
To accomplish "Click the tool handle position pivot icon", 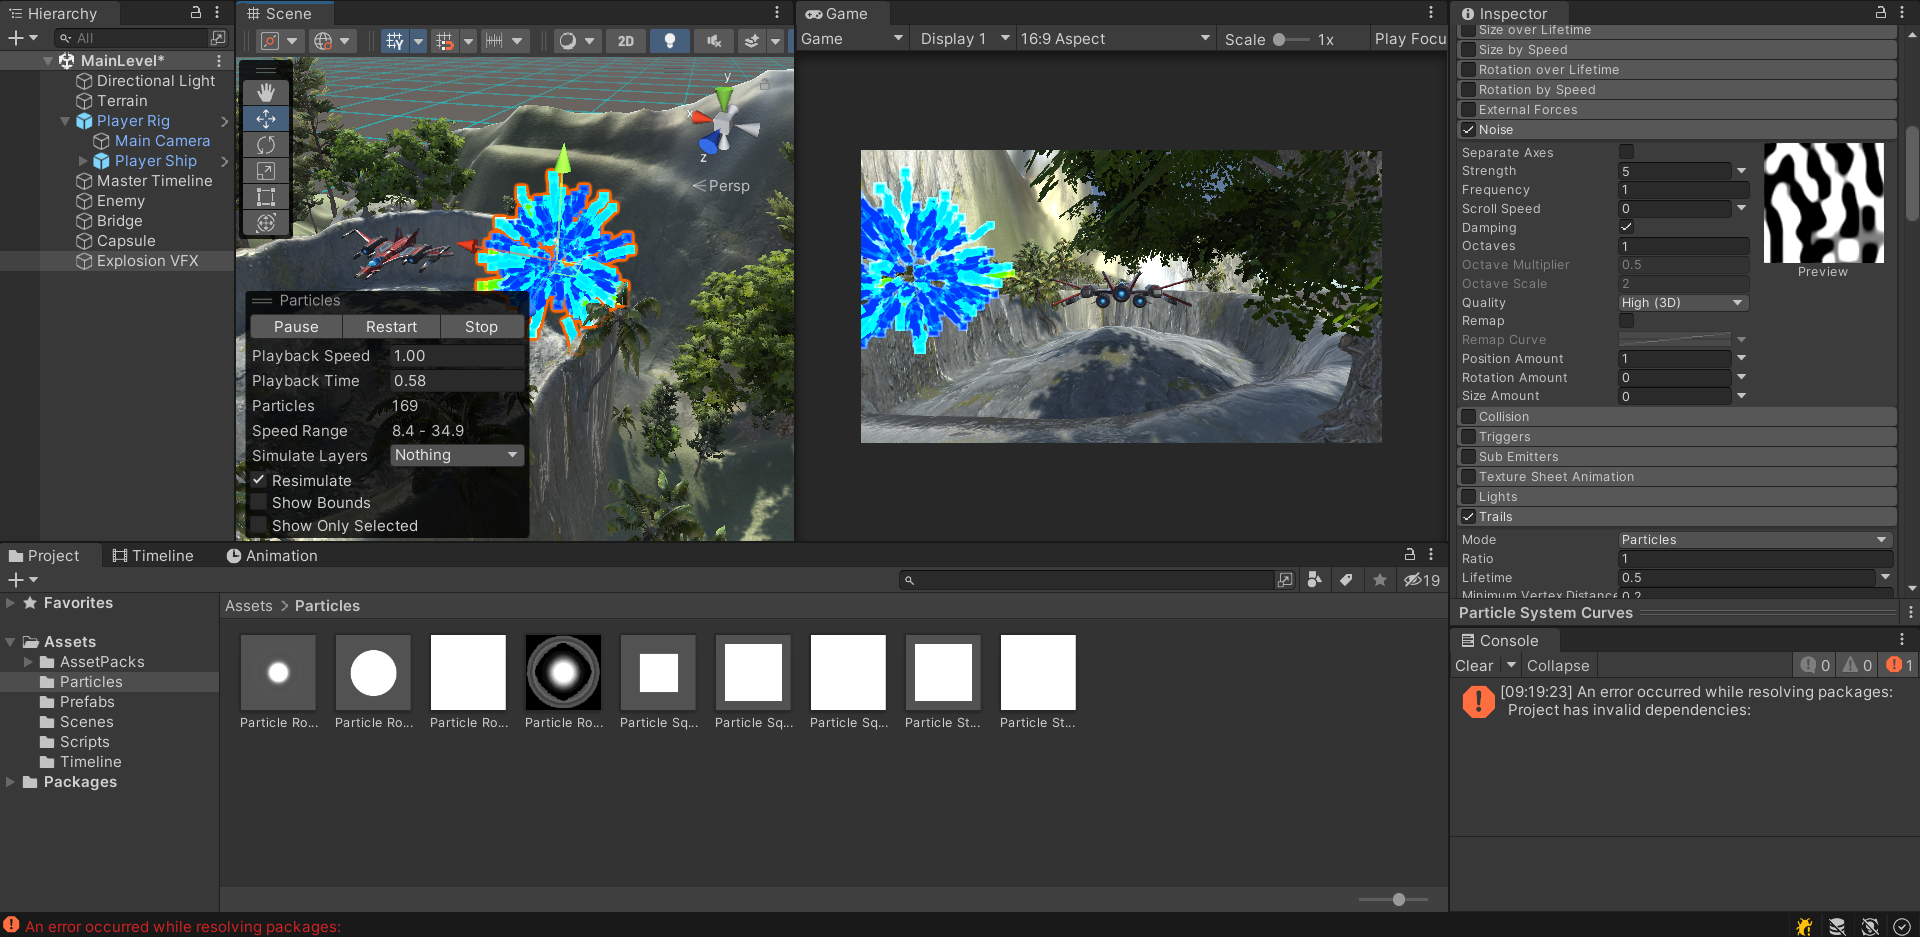I will (270, 41).
